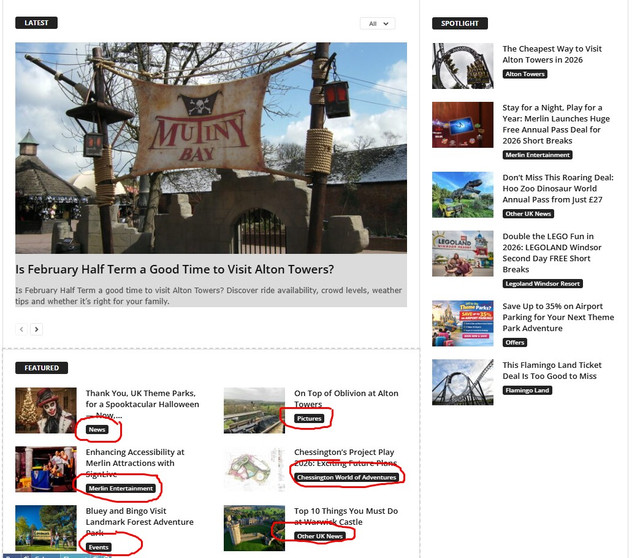This screenshot has height=558, width=640.
Task: Click the Flamingo Land category tag
Action: [x=527, y=390]
